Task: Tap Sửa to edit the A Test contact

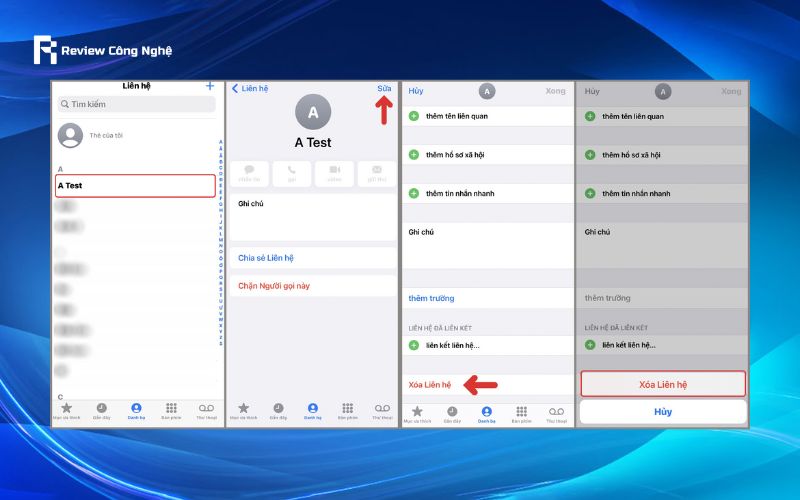Action: tap(384, 88)
